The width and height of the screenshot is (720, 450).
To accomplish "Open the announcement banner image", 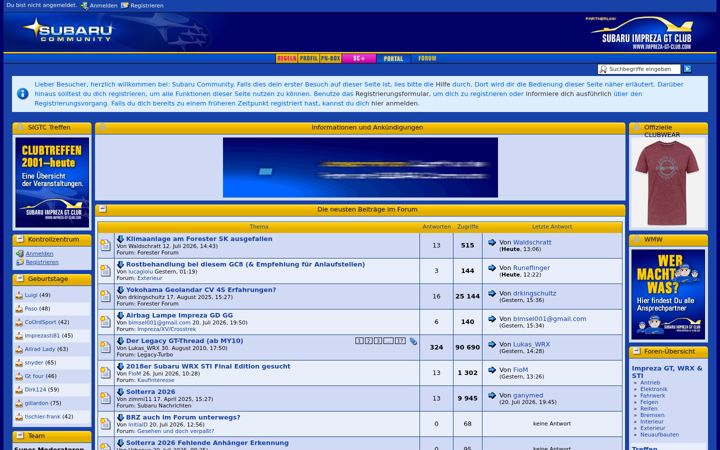I will pos(360,167).
